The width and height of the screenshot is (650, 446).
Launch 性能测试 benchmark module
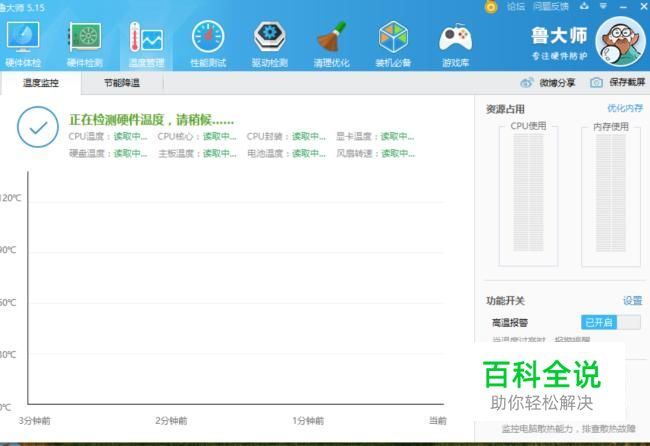[x=208, y=44]
